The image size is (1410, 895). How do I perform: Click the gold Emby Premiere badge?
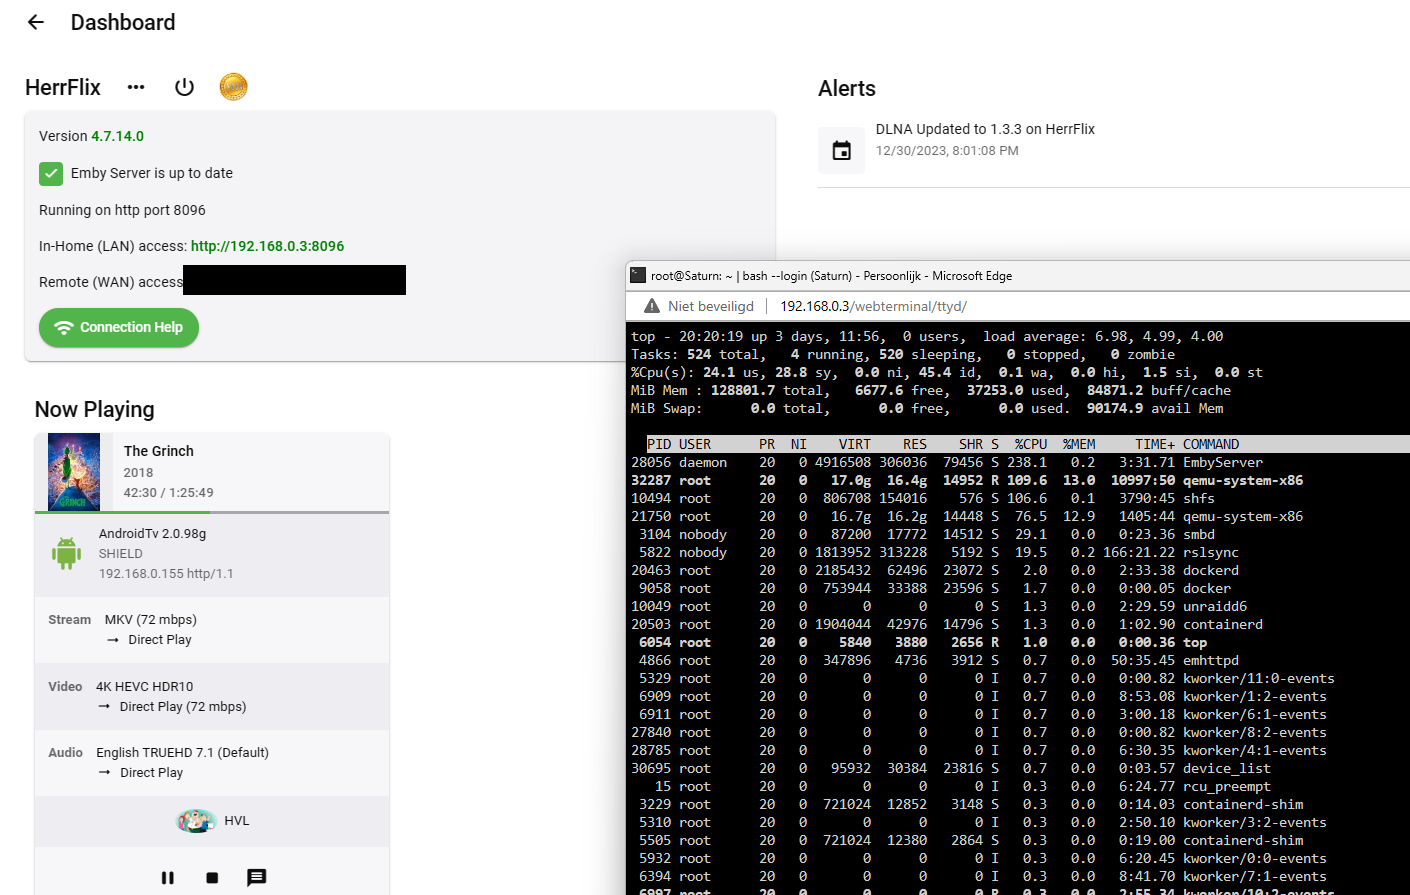pos(233,87)
